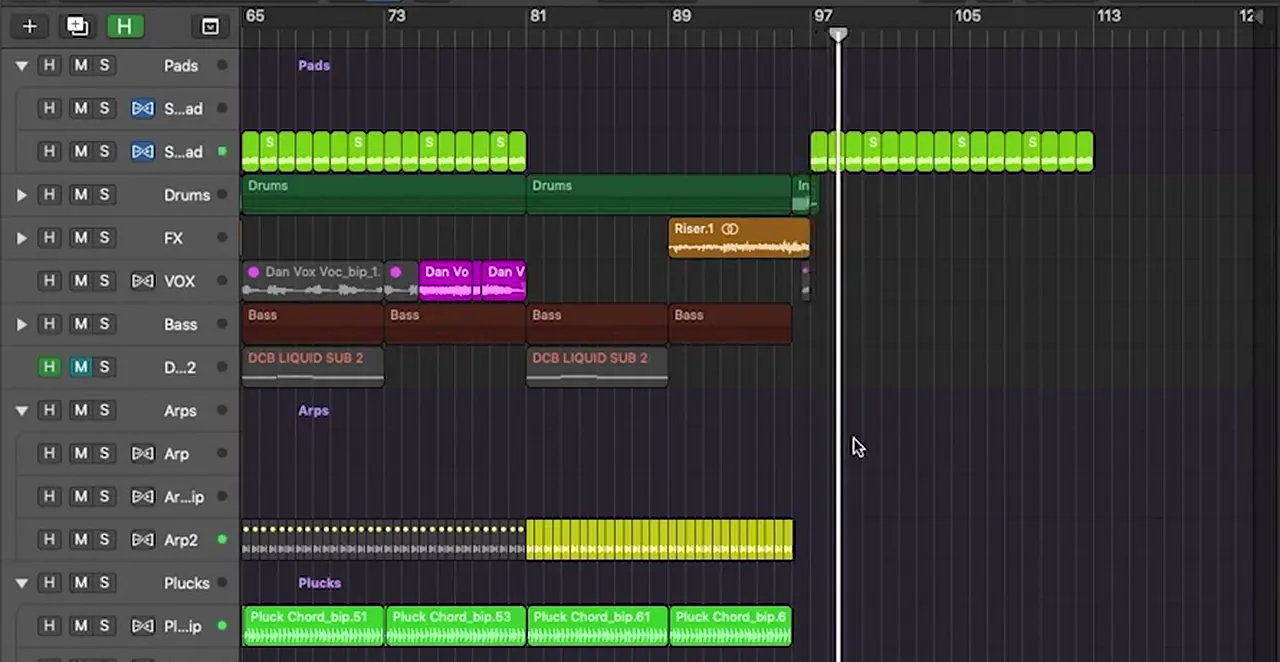
Task: Solo the Pl...ip track
Action: (104, 626)
